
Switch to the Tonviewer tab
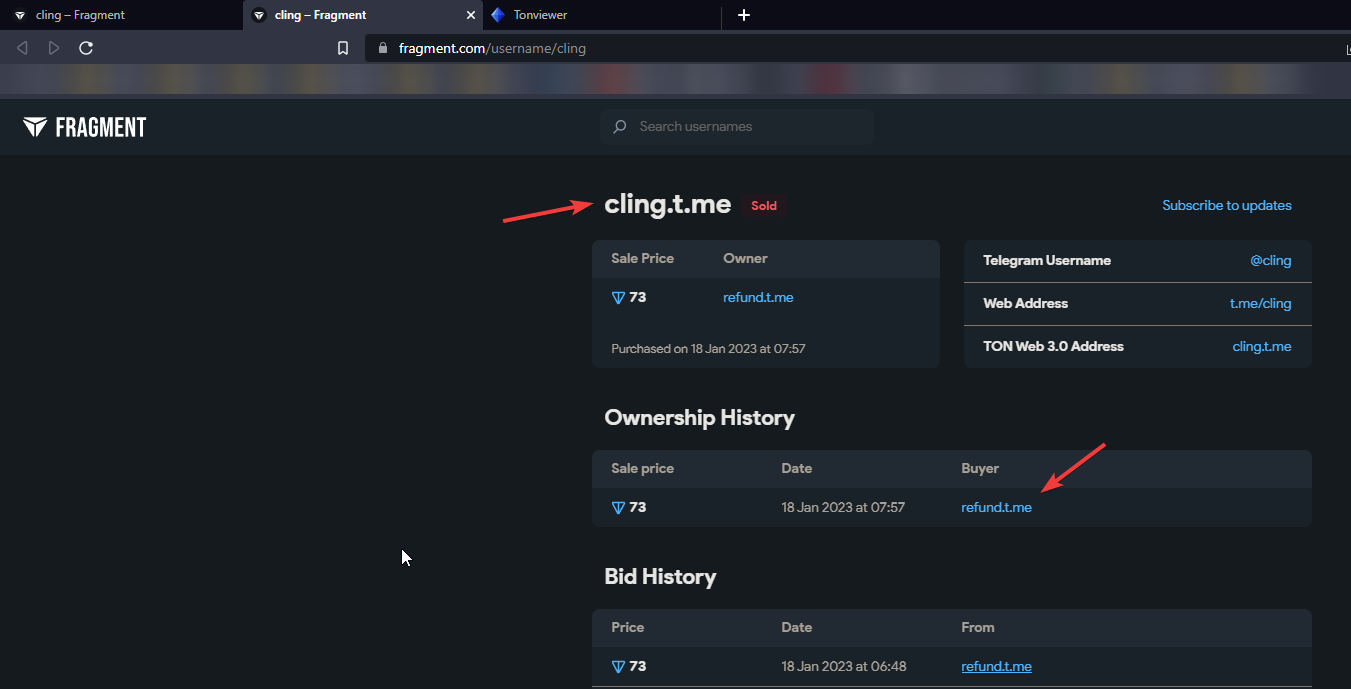click(603, 15)
